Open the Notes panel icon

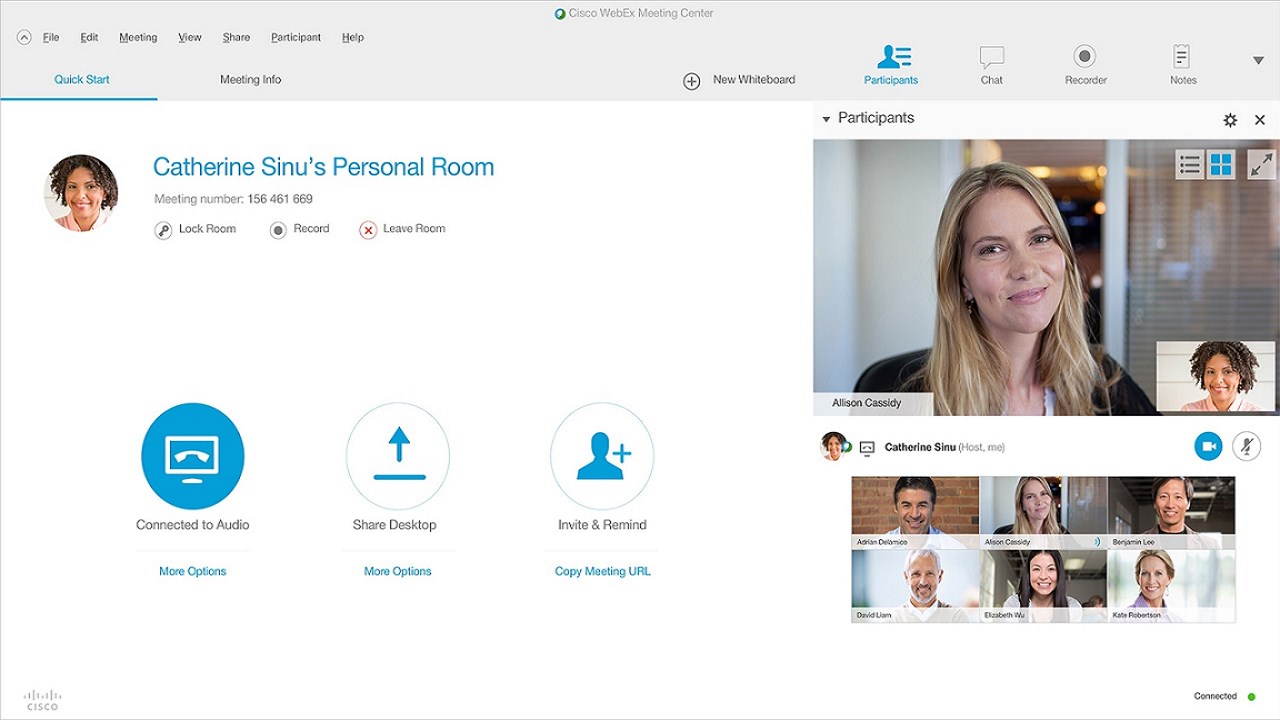[1182, 56]
